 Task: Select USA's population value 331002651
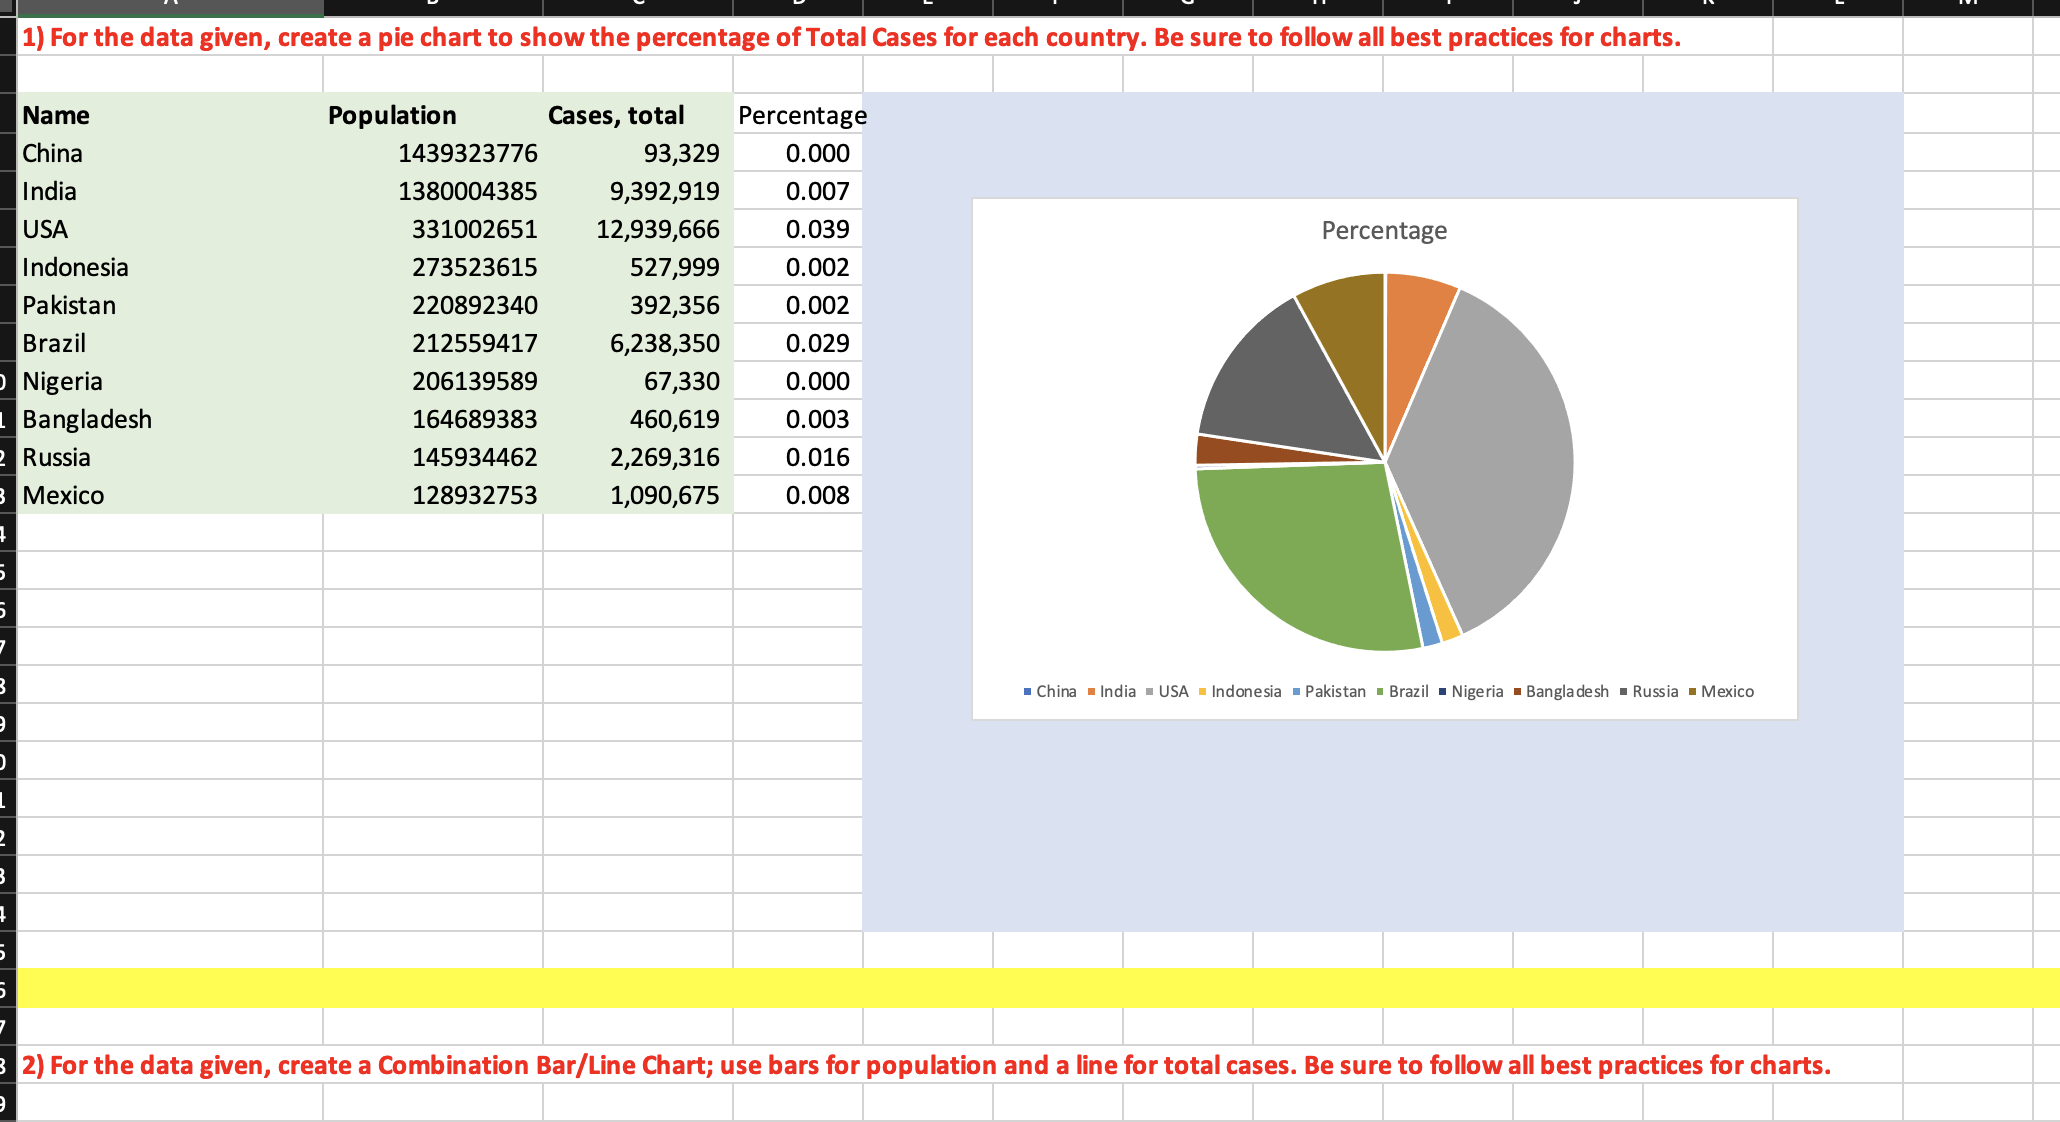click(x=476, y=229)
